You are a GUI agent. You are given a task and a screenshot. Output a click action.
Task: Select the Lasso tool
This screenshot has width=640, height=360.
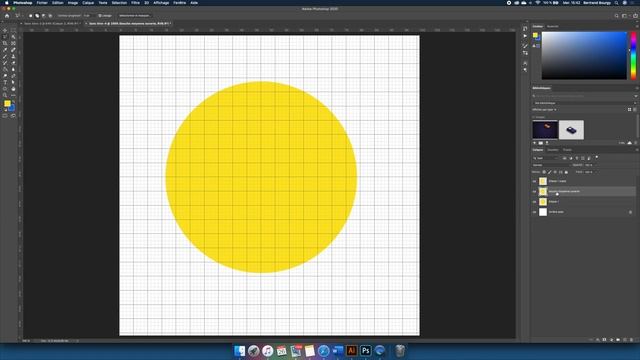(x=5, y=37)
